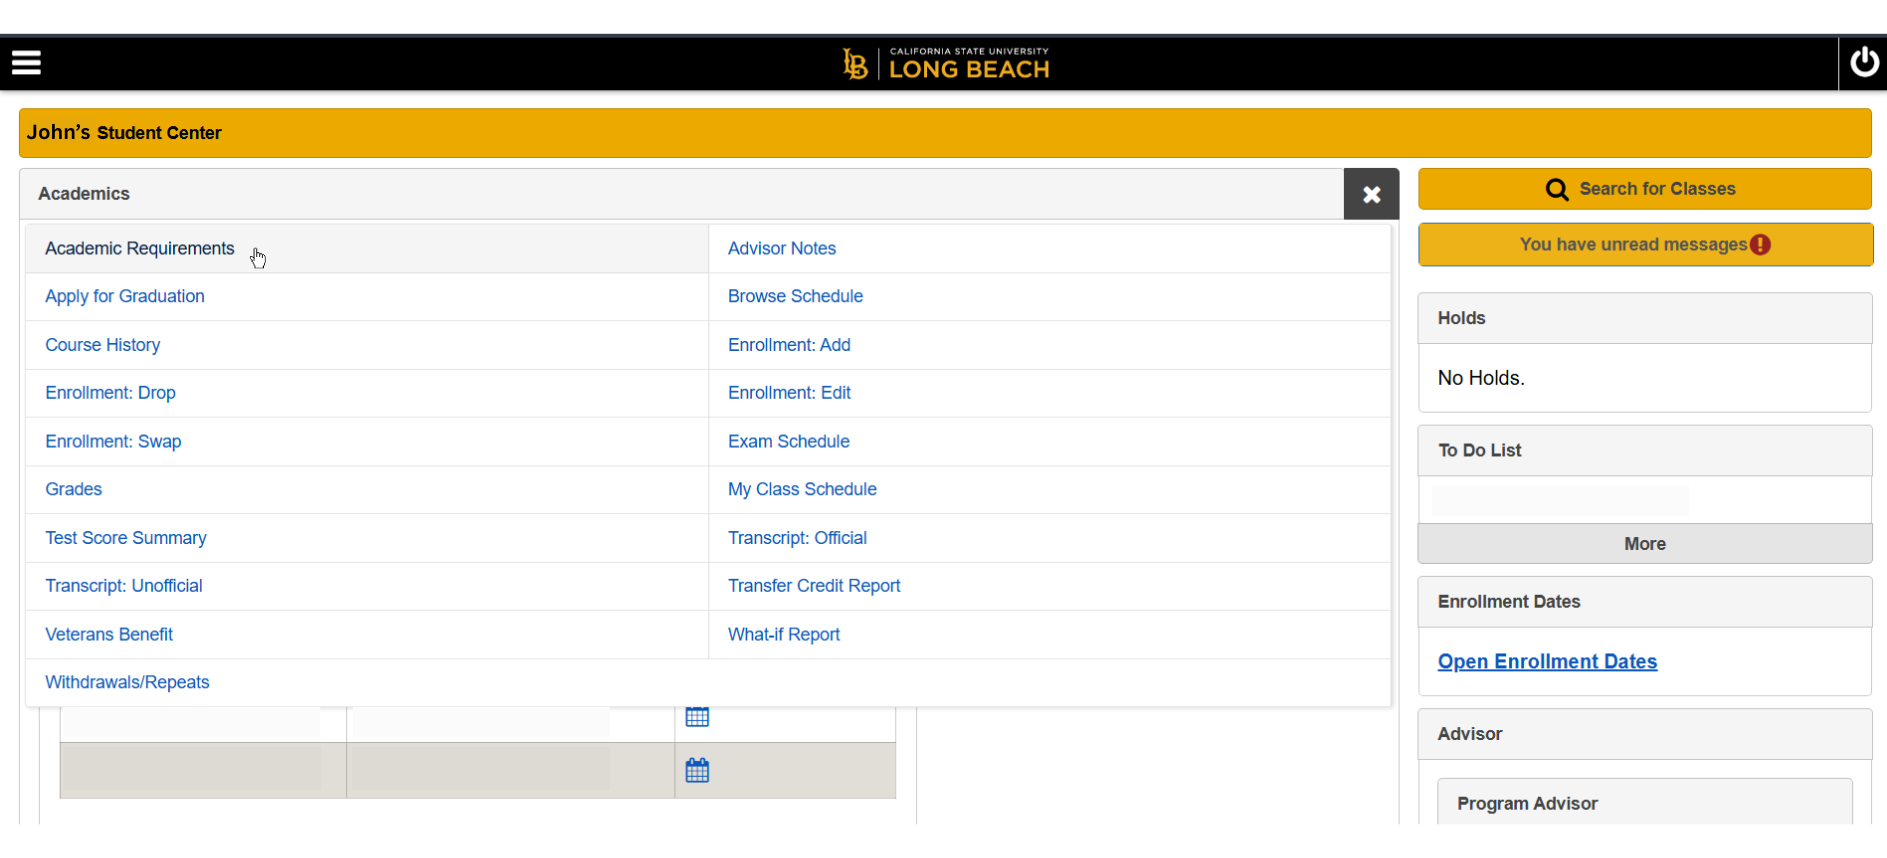
Task: Click the Long Beach university logo
Action: pyautogui.click(x=945, y=64)
